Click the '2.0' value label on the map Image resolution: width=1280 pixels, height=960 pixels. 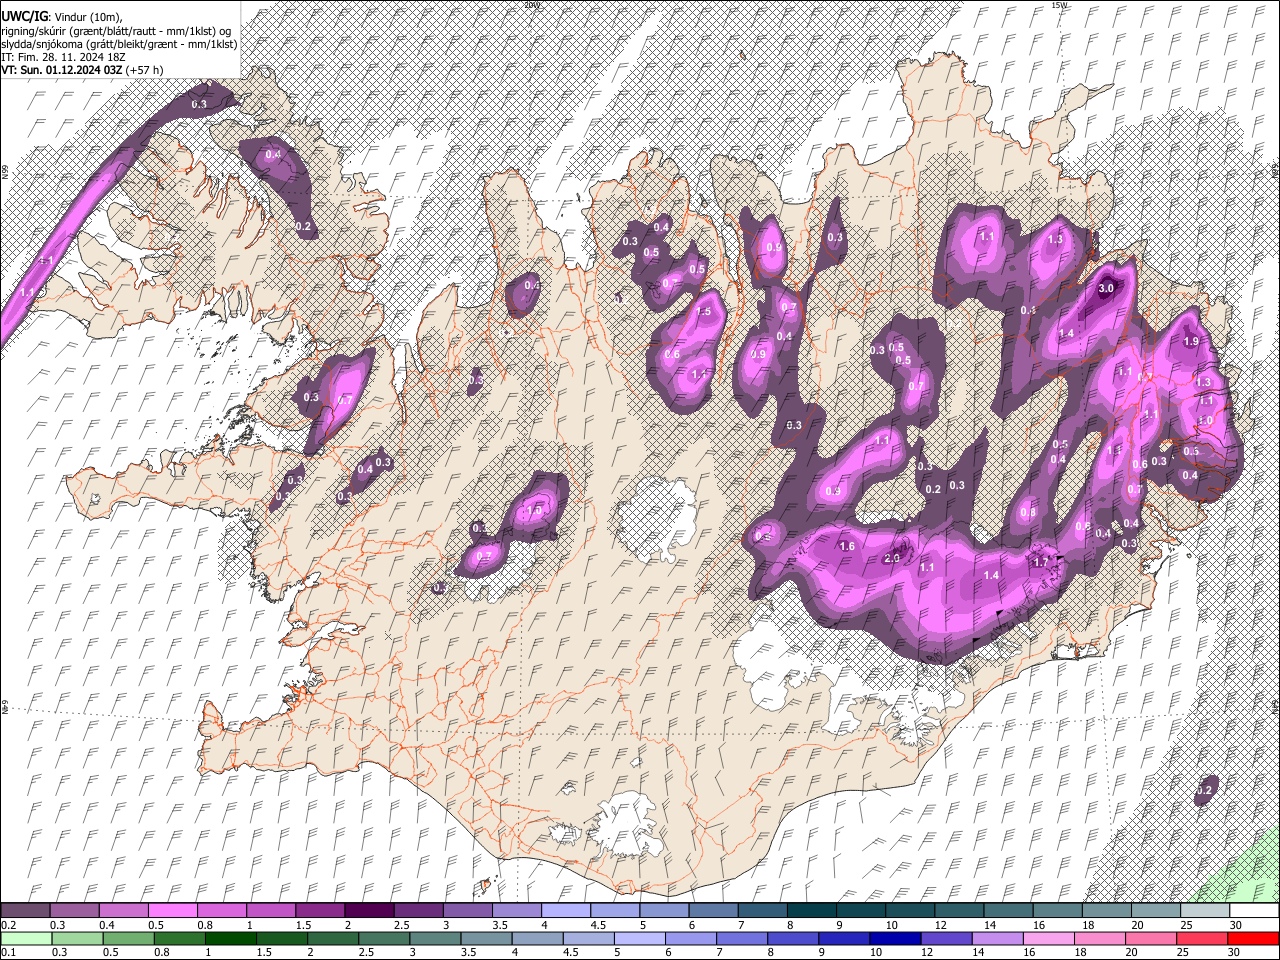(893, 558)
